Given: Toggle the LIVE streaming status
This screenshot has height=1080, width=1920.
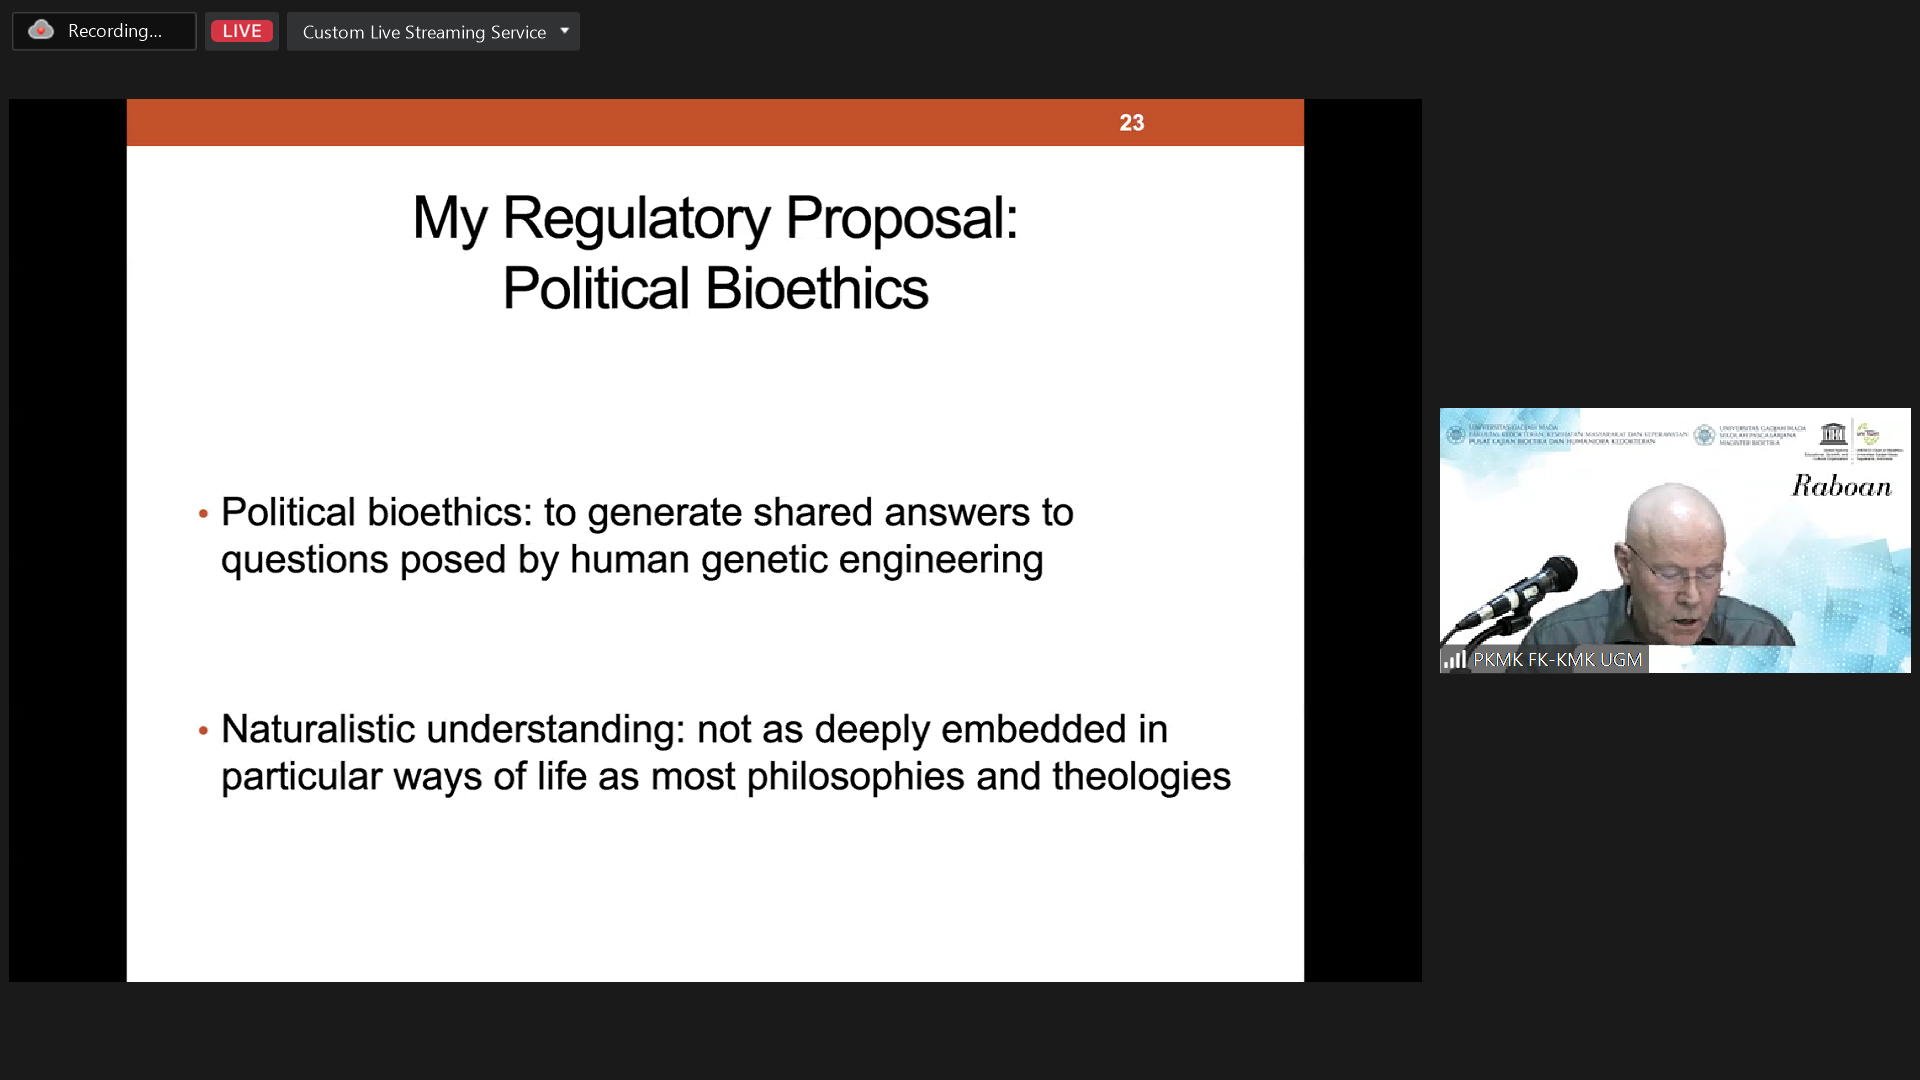Looking at the screenshot, I should pos(241,30).
